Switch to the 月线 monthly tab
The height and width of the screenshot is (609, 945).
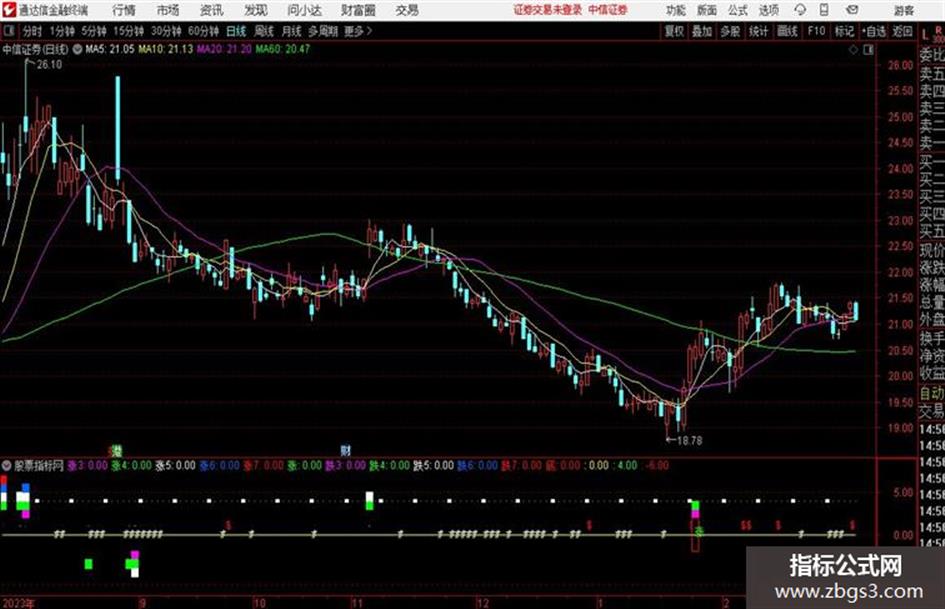(292, 31)
